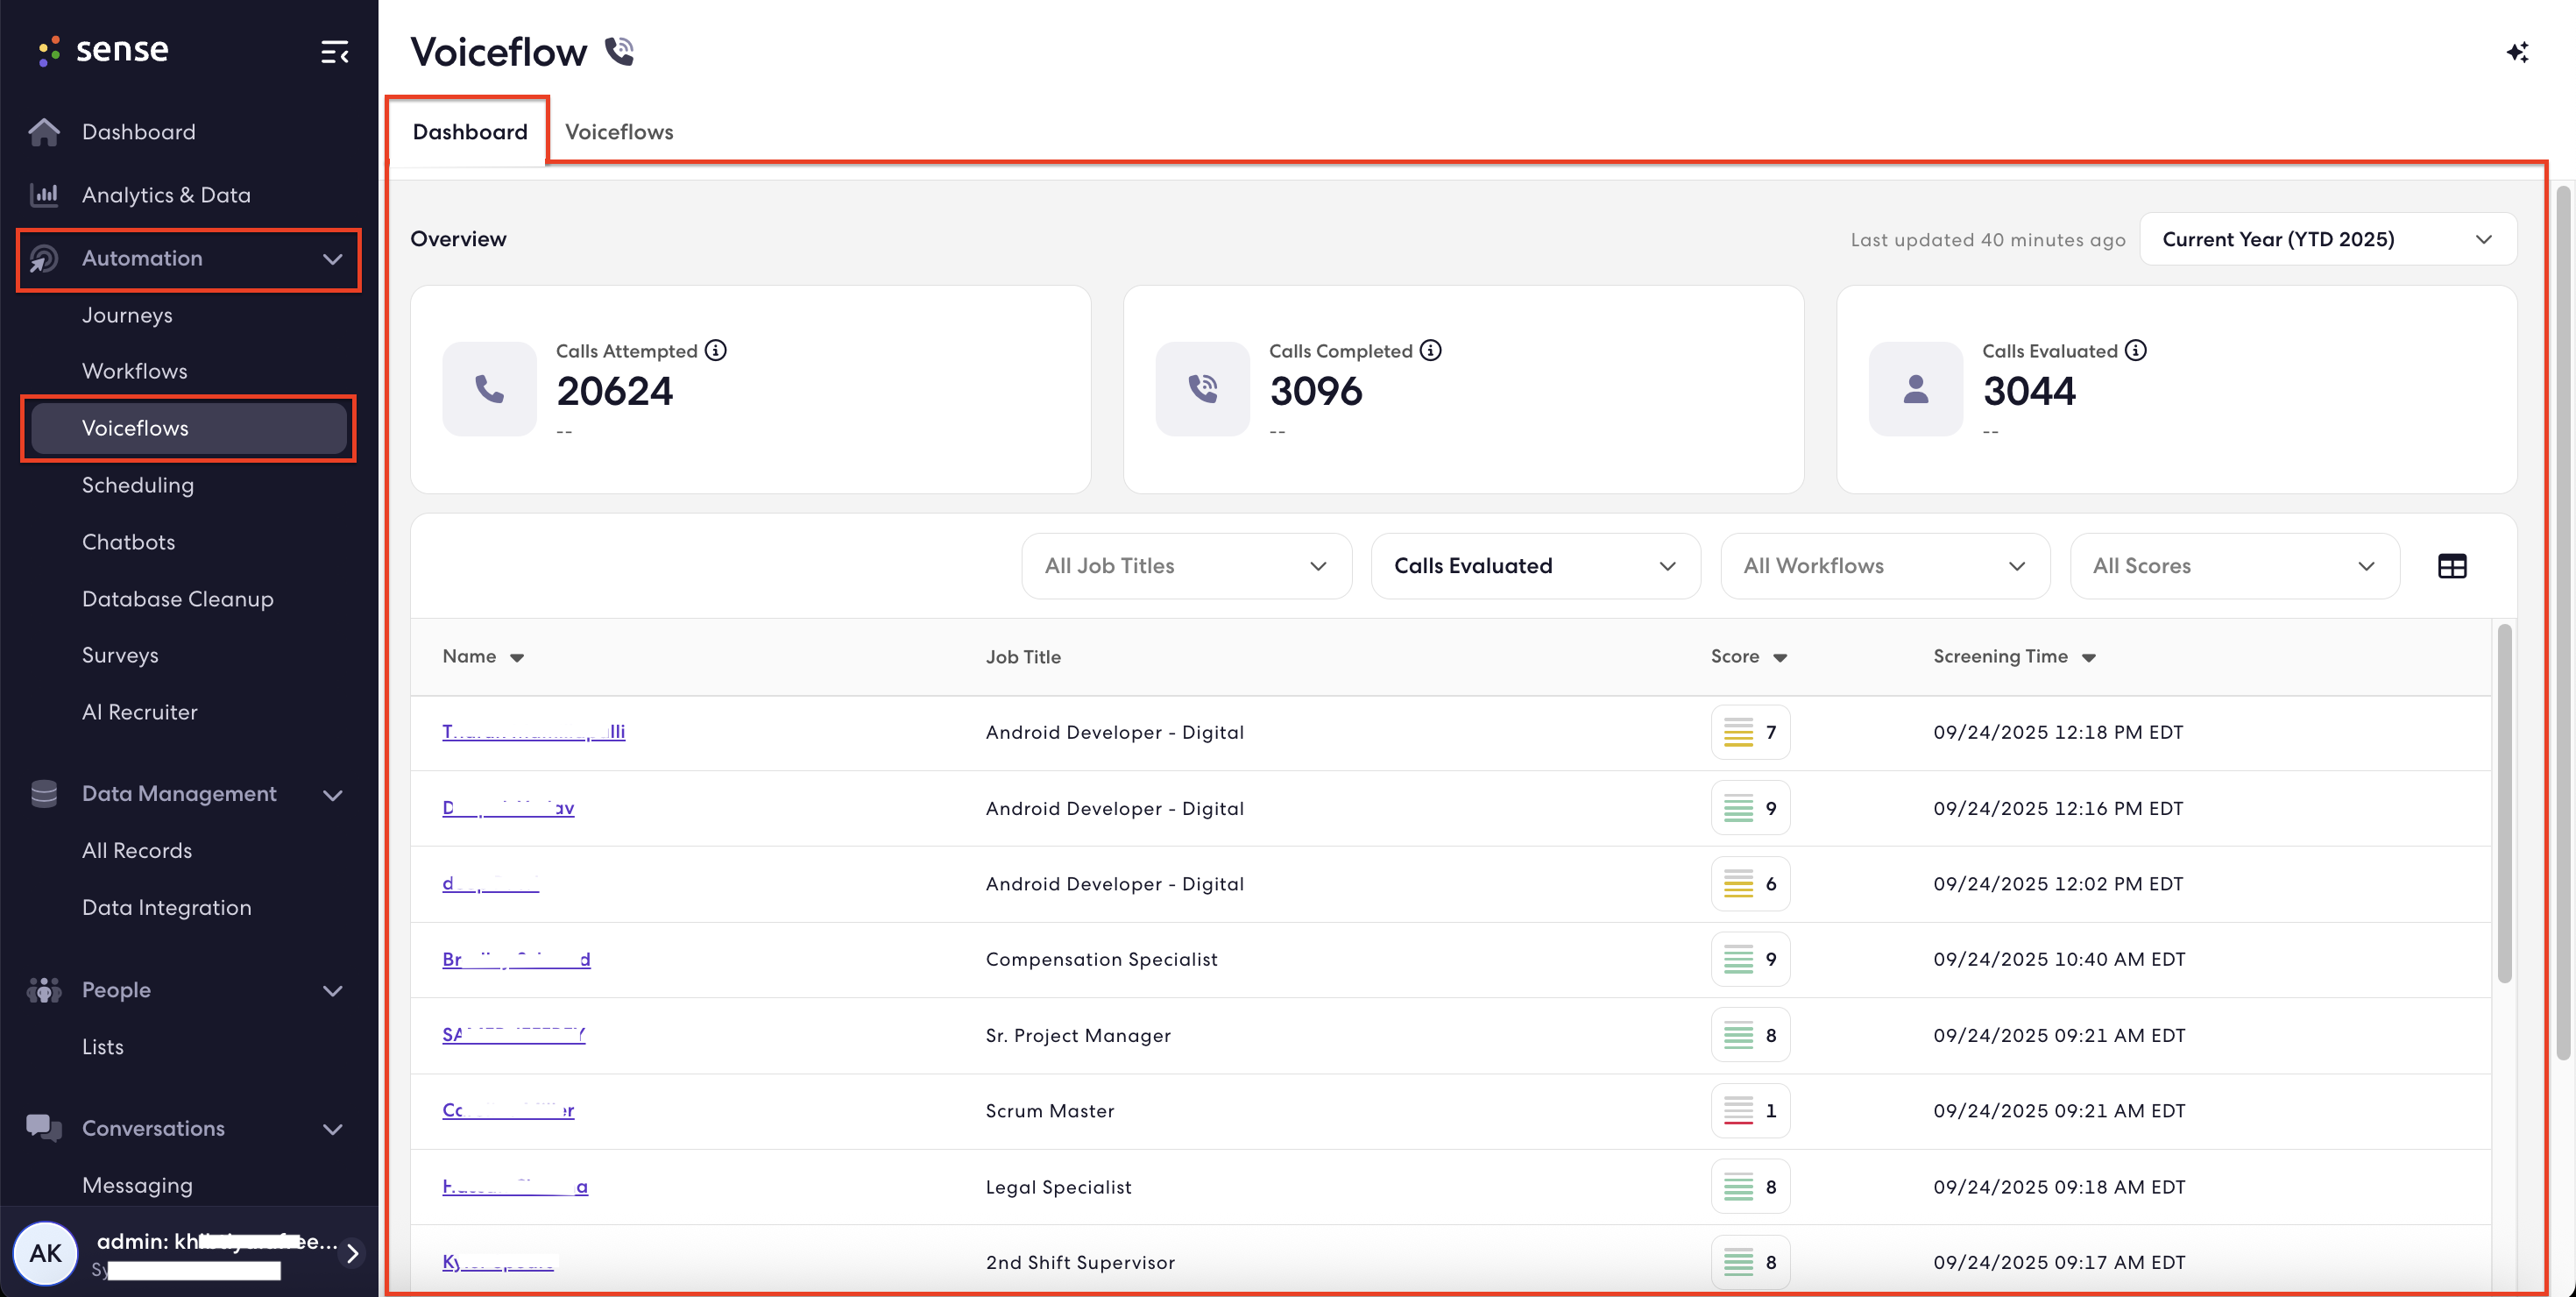
Task: Collapse the Data Management section
Action: 332,795
